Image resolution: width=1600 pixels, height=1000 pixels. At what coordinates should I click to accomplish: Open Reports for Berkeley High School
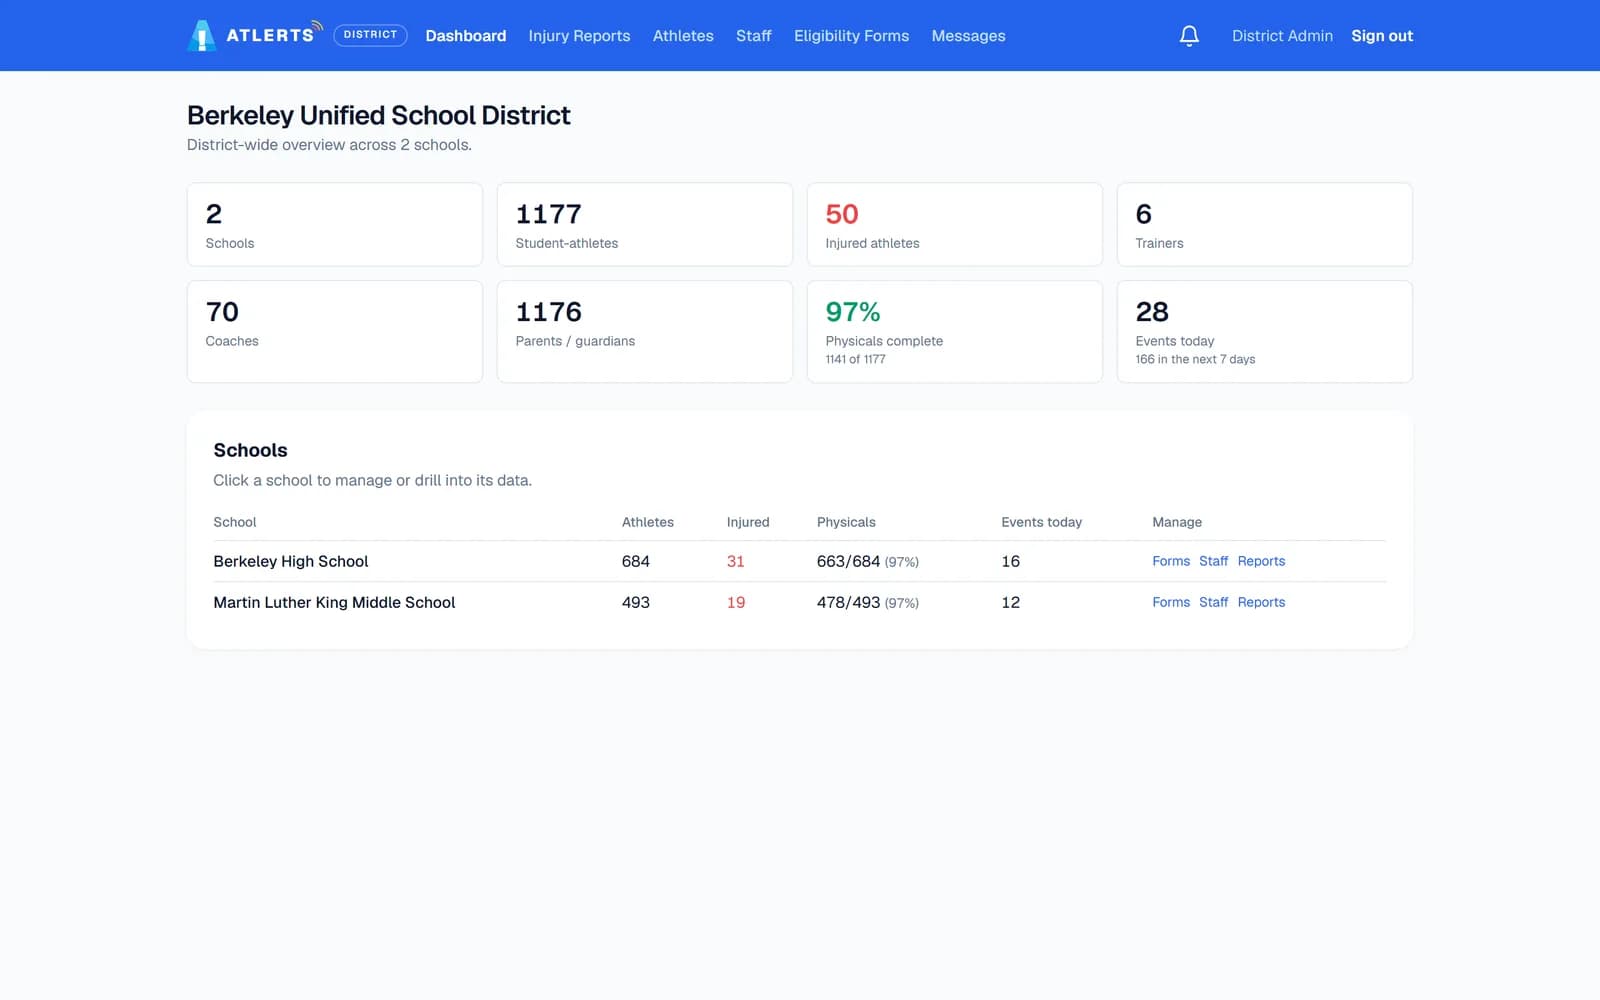(x=1261, y=561)
